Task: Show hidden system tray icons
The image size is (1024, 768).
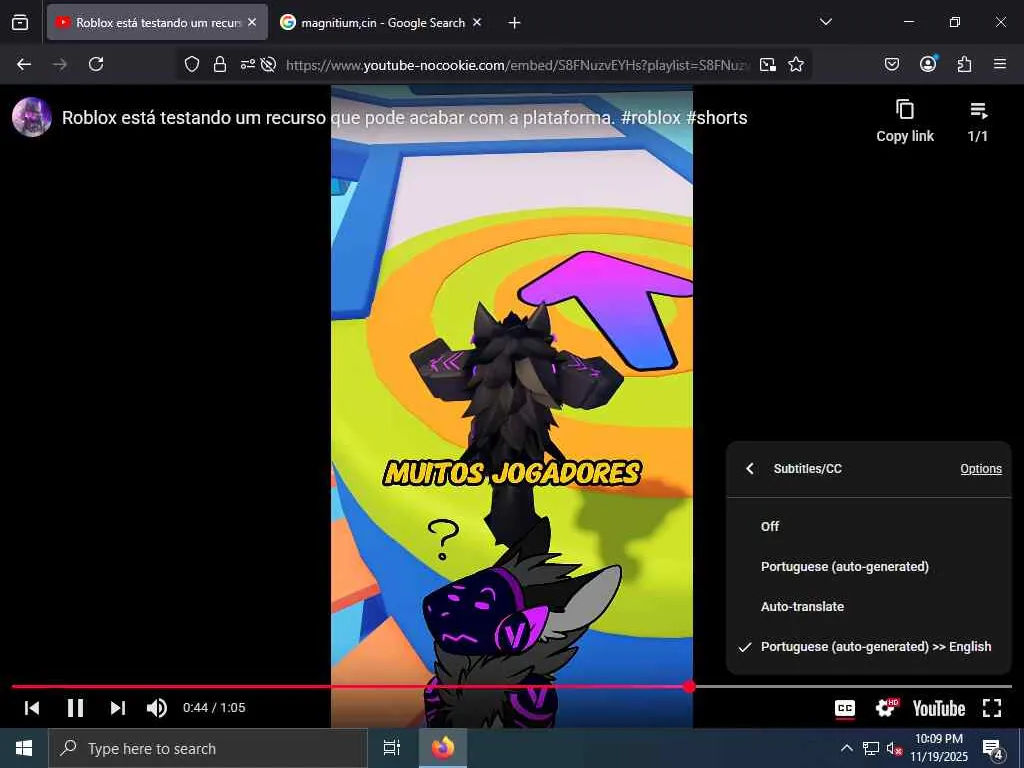Action: click(x=846, y=748)
